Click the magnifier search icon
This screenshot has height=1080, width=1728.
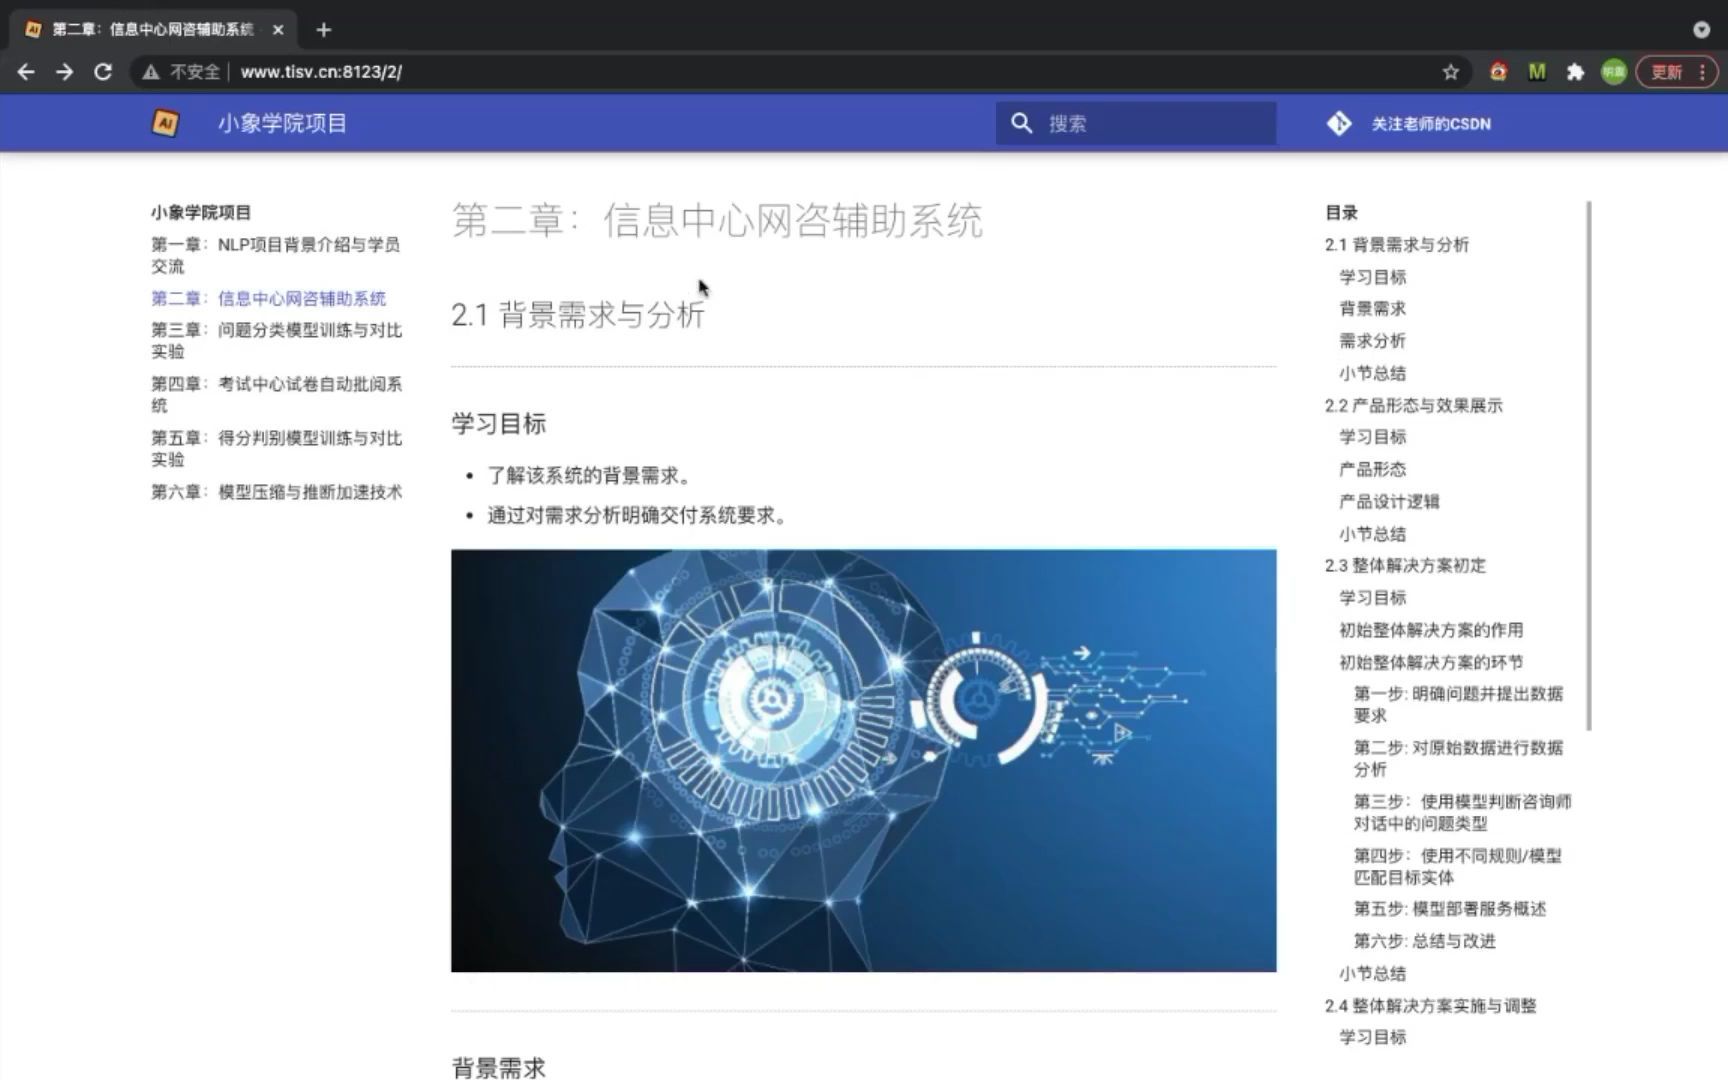tap(1021, 123)
